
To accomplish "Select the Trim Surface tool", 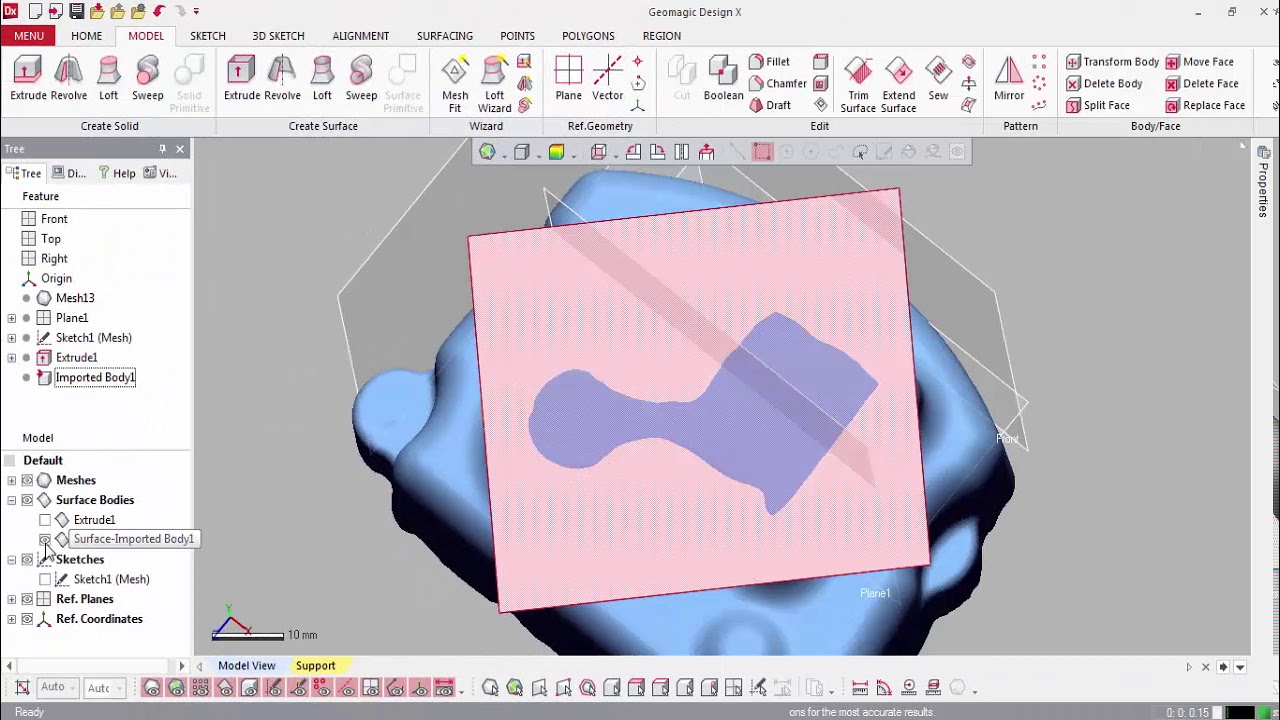I will point(858,84).
